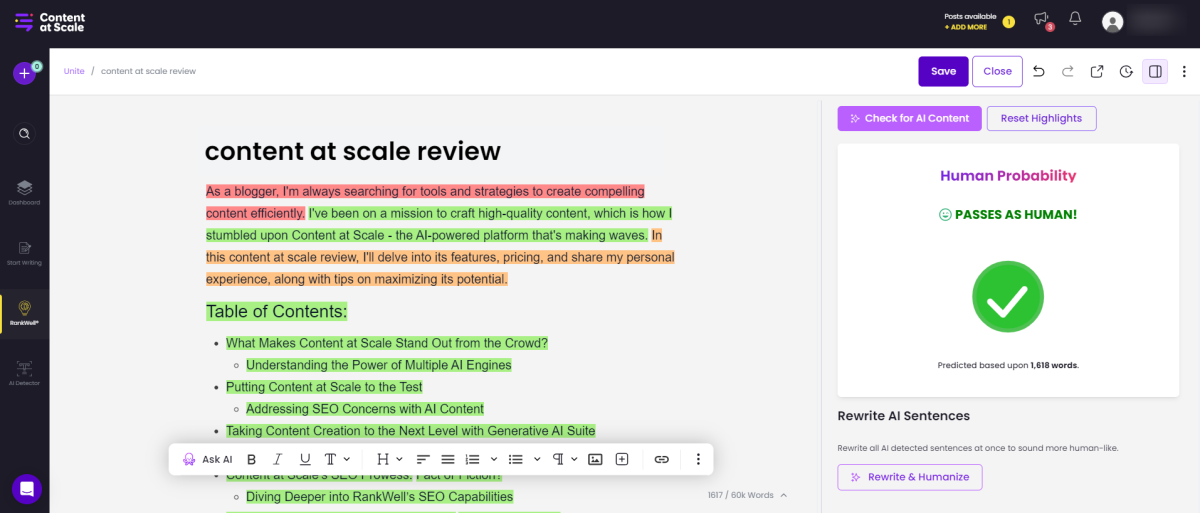Open the chat support bubble
Screen dimensions: 1200x513
pyautogui.click(x=27, y=489)
